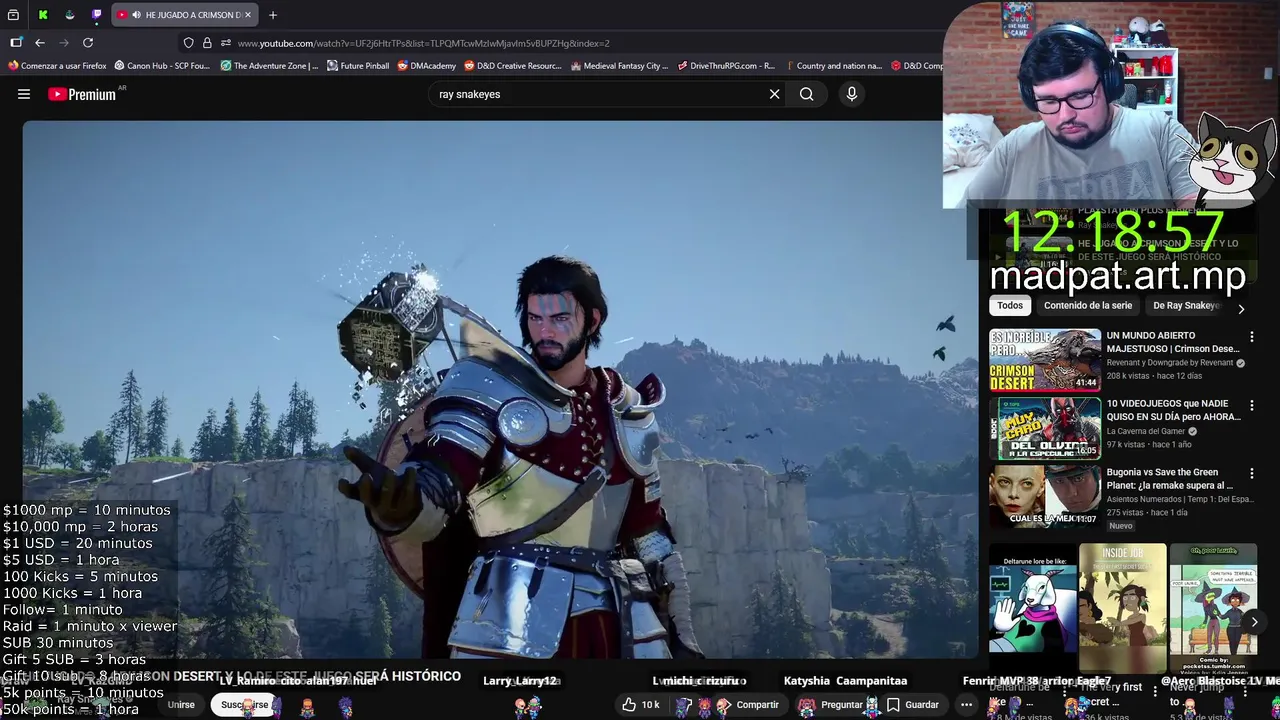The height and width of the screenshot is (720, 1280).
Task: Like the video (10 k)
Action: pos(640,705)
